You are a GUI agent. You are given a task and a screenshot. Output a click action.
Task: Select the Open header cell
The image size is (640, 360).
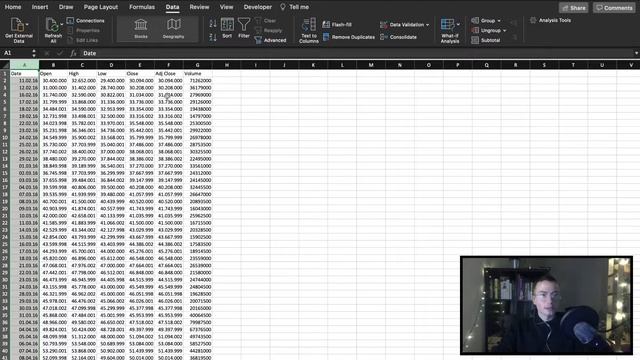click(53, 73)
